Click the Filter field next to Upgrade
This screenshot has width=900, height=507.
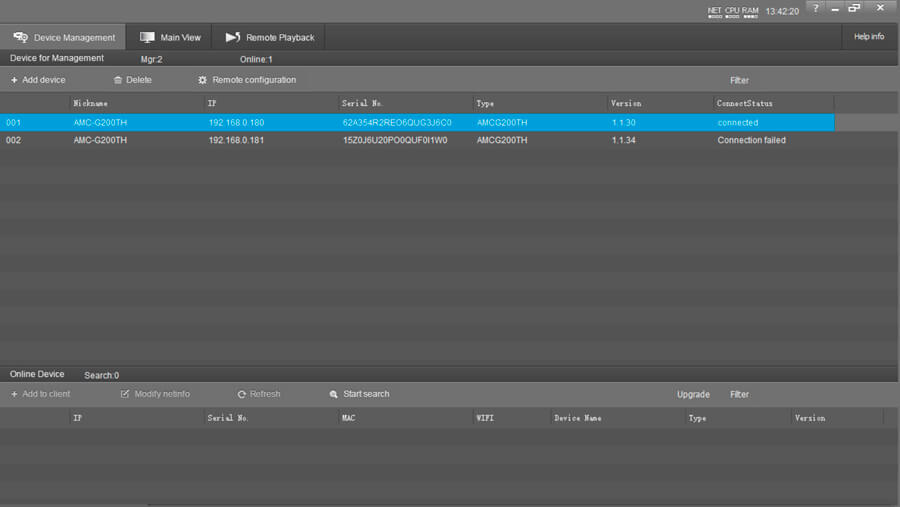click(739, 394)
